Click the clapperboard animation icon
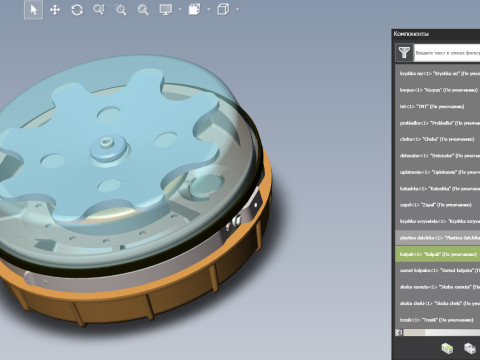Viewport: 480px width, 360px height. pyautogui.click(x=195, y=9)
